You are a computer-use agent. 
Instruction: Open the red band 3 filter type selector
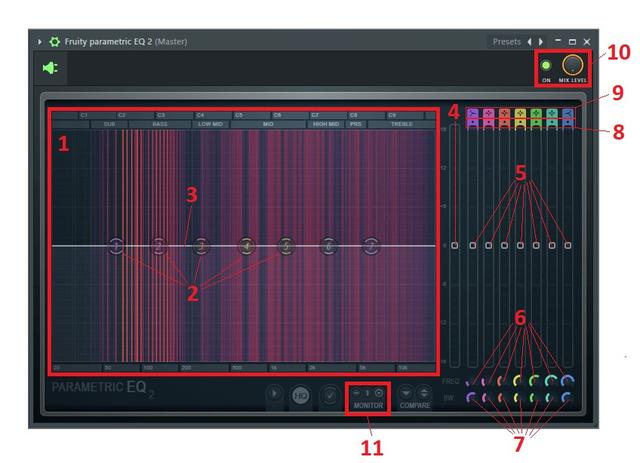tap(504, 114)
